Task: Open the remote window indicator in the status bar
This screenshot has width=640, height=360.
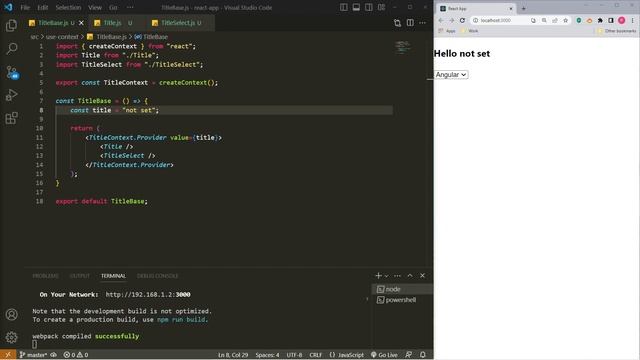Action: click(8, 355)
